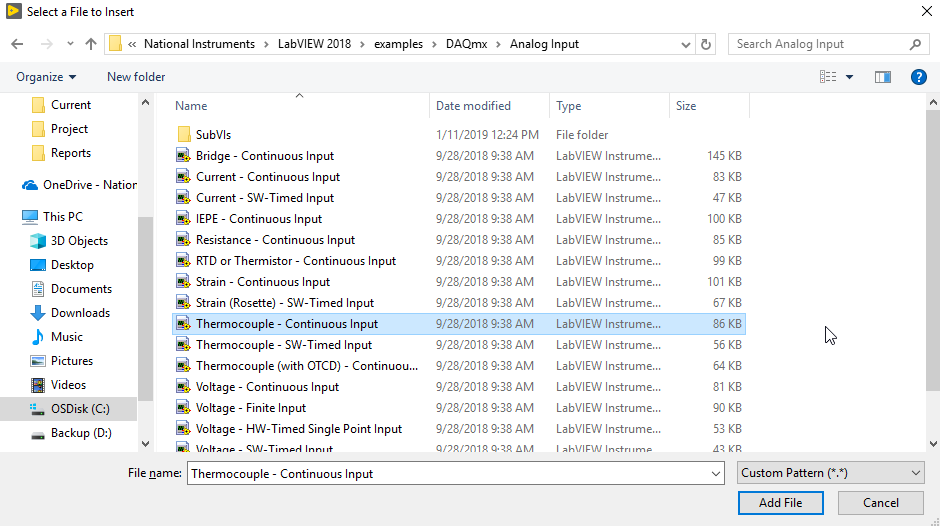Open the File name history dropdown
The image size is (940, 526).
[x=716, y=474]
